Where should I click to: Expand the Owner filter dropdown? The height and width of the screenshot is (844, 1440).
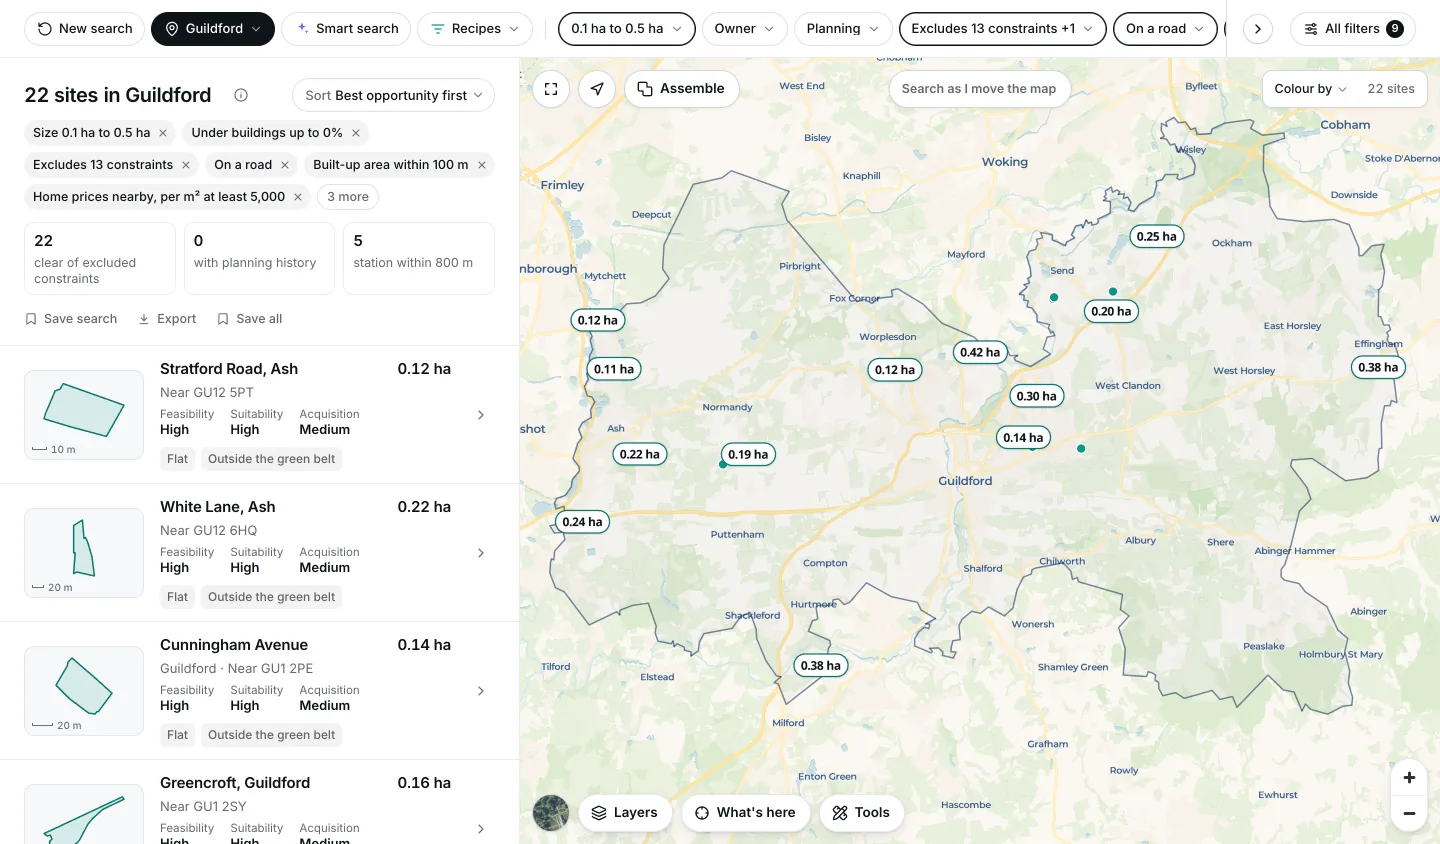[x=745, y=29]
